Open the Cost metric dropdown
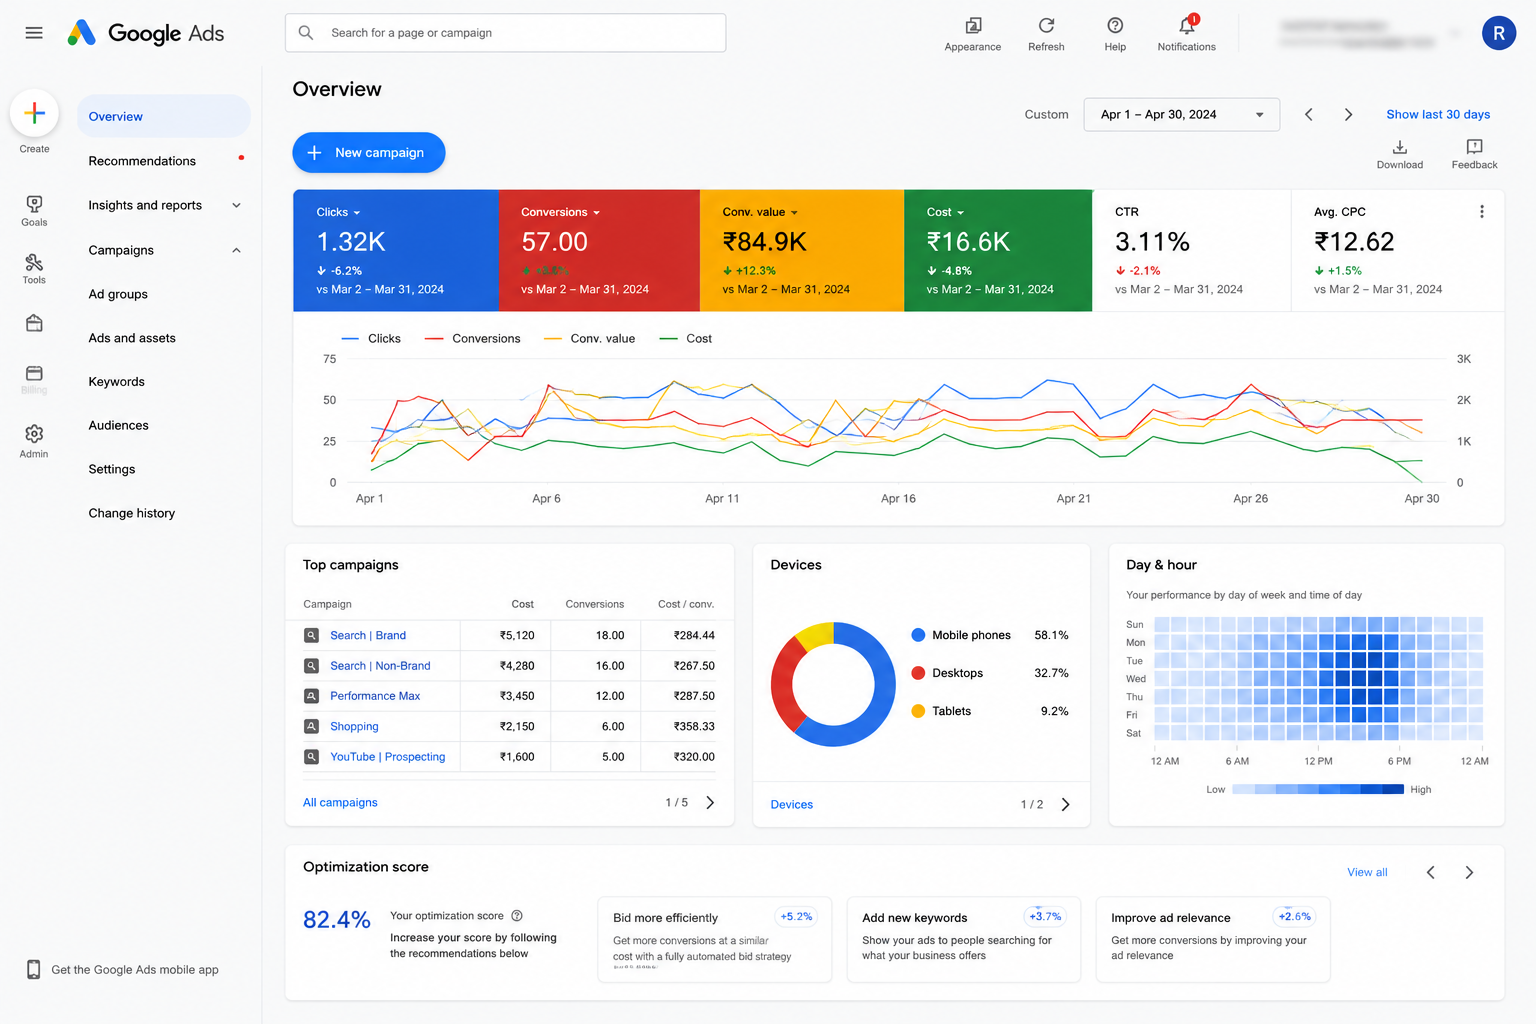 coord(945,212)
